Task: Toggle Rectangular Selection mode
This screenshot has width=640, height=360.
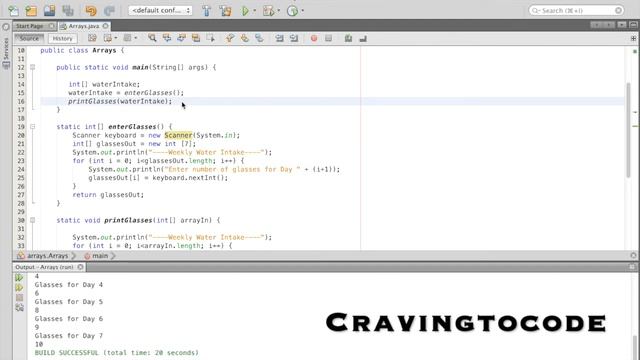Action: (211, 38)
